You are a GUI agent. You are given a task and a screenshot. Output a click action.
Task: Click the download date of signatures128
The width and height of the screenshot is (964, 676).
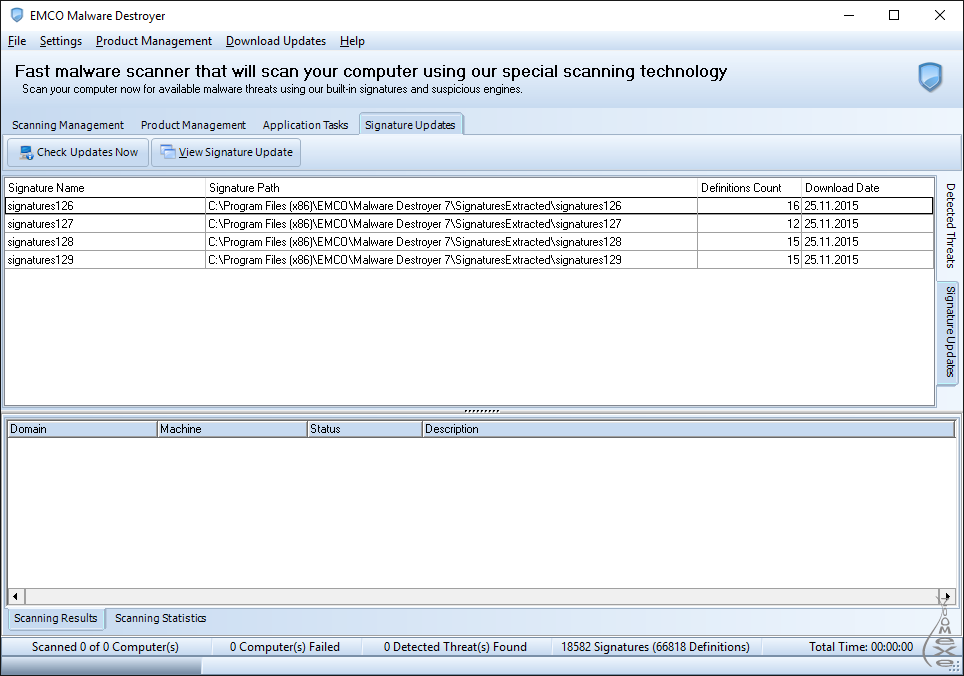[x=867, y=242]
